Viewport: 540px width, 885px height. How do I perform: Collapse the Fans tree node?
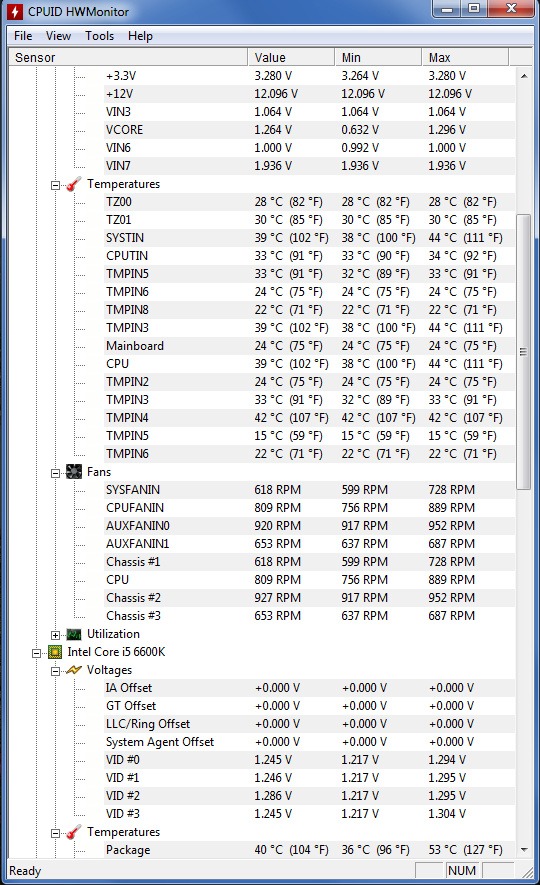(55, 473)
